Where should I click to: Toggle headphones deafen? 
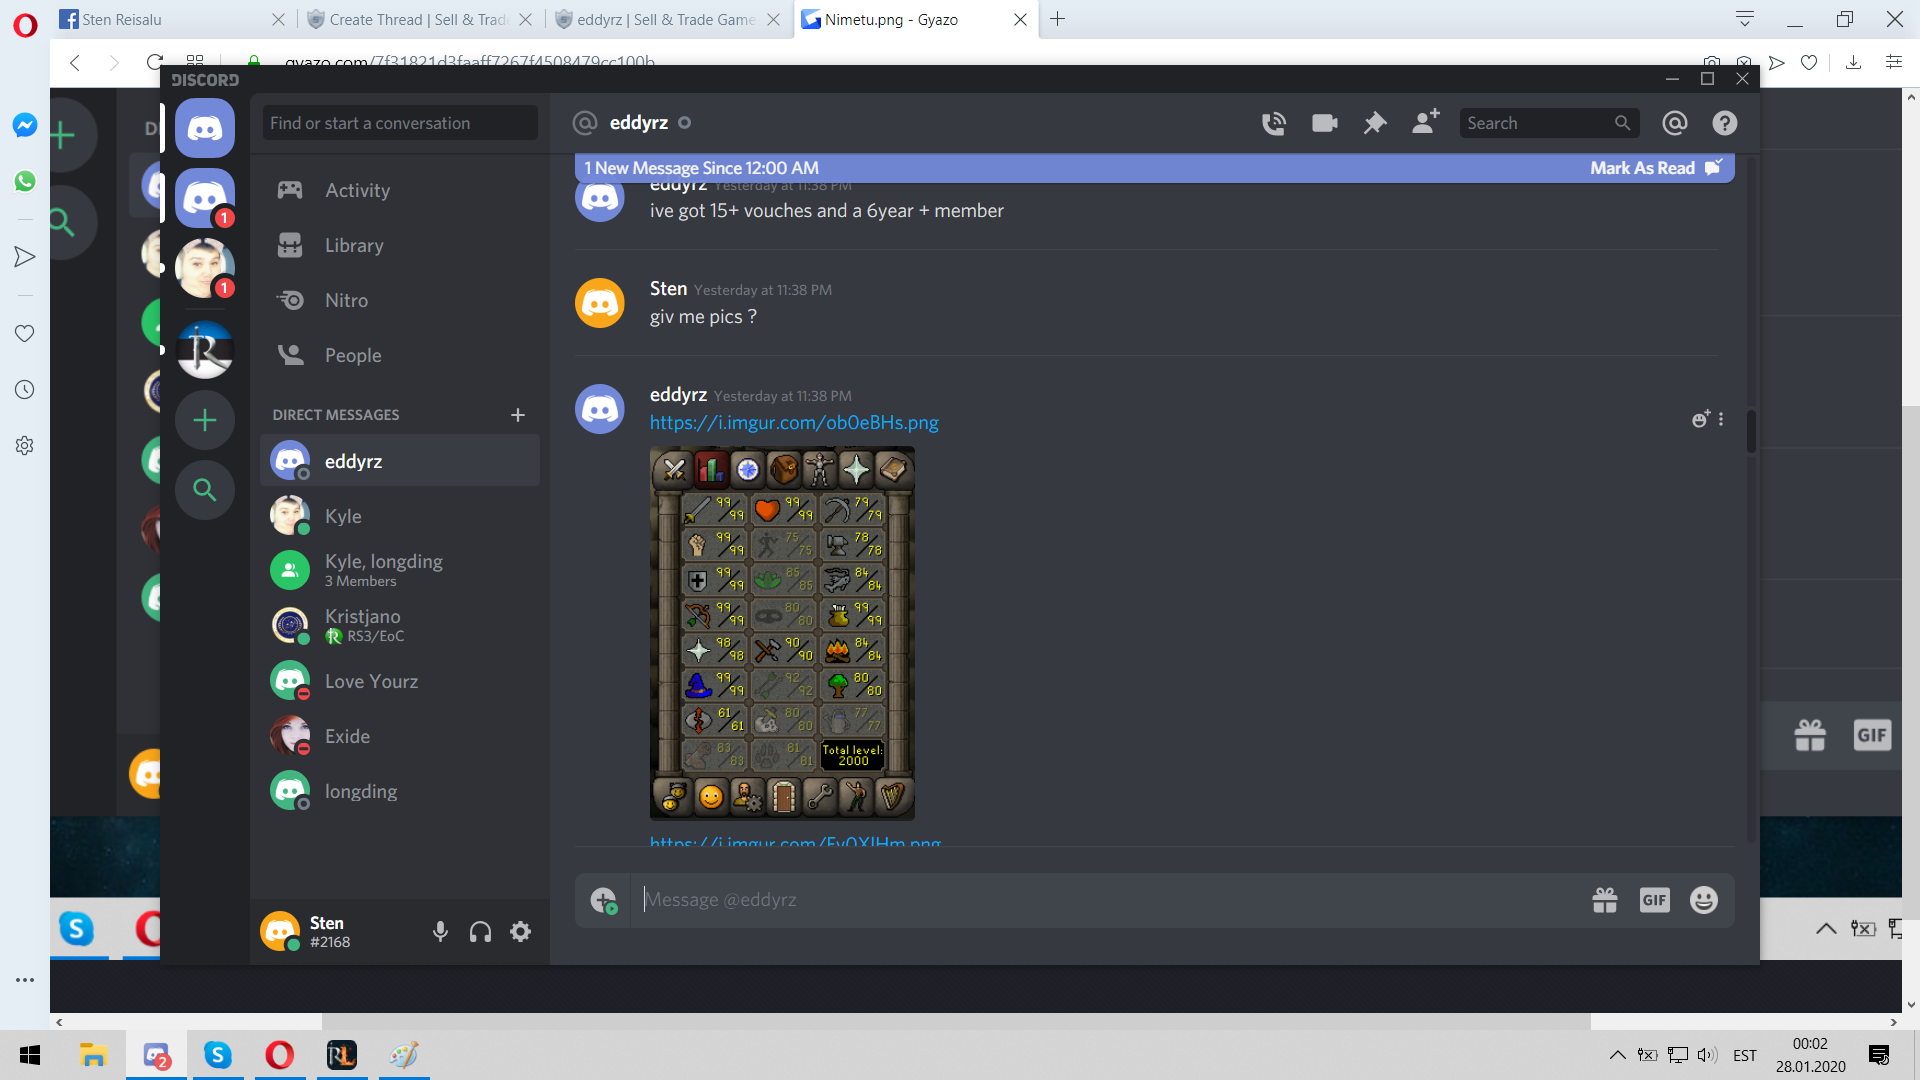click(x=480, y=932)
